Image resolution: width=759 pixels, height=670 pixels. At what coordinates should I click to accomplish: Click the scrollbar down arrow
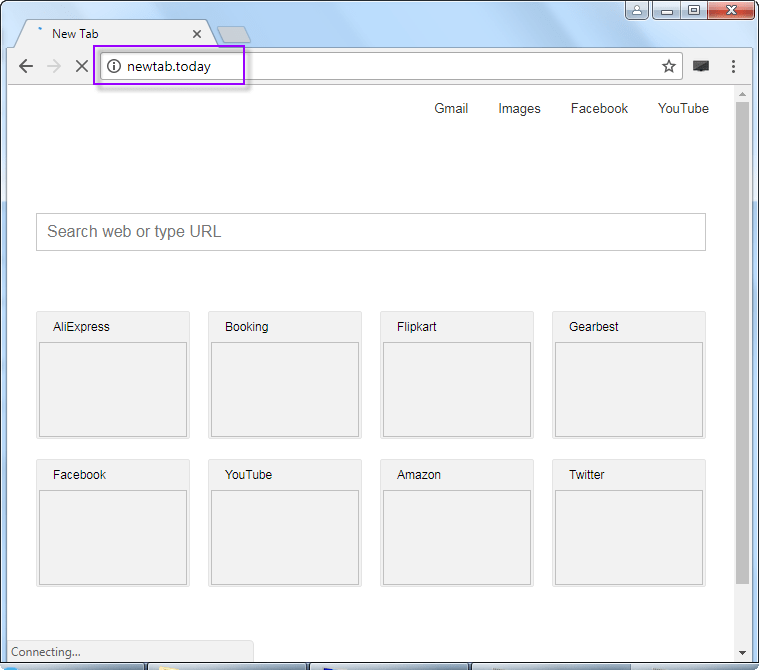pos(742,653)
